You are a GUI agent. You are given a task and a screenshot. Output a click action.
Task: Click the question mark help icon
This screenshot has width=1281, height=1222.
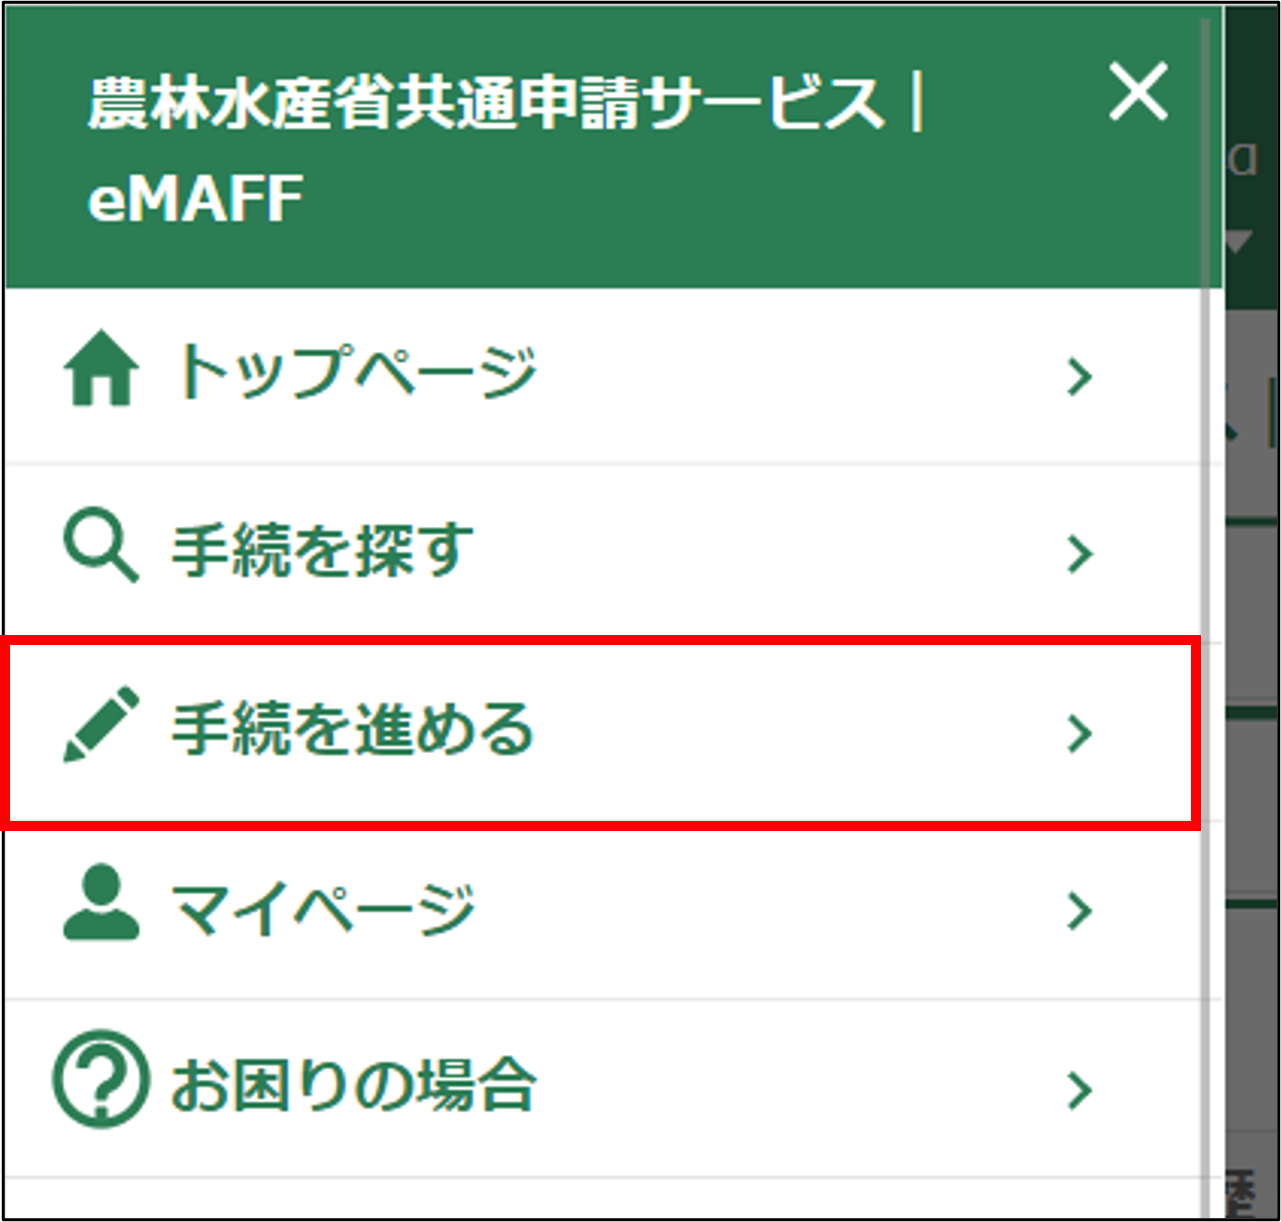tap(100, 1080)
